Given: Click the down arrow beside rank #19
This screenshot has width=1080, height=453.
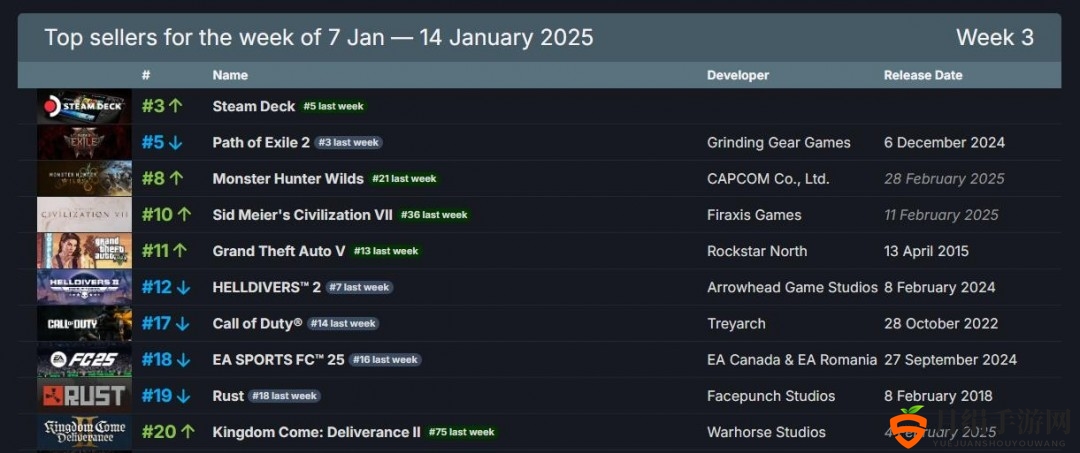Looking at the screenshot, I should tap(183, 396).
